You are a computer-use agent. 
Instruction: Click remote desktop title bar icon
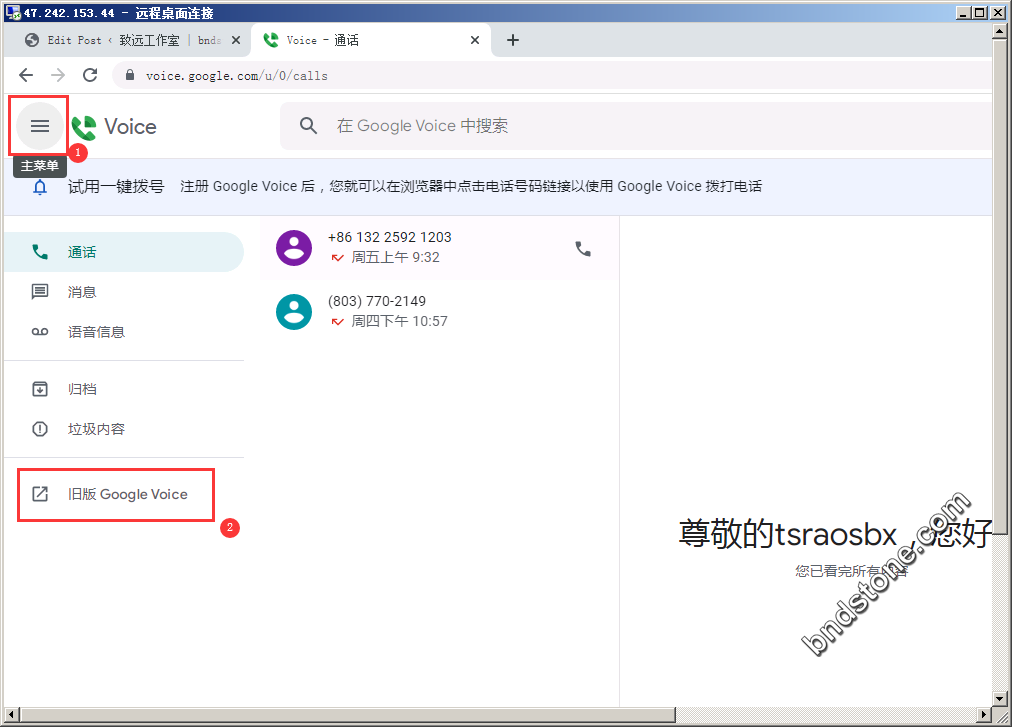pos(12,12)
